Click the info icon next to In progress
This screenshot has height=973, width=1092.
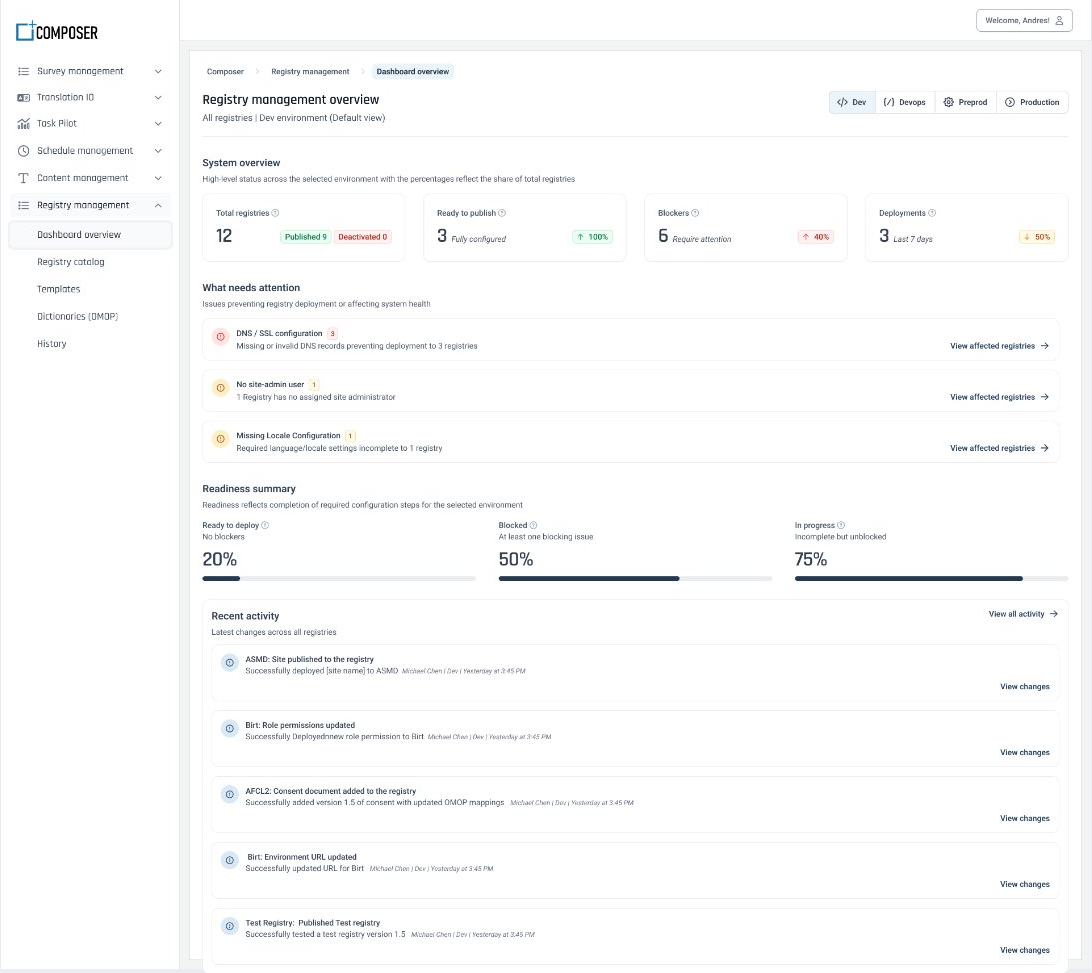tap(841, 525)
